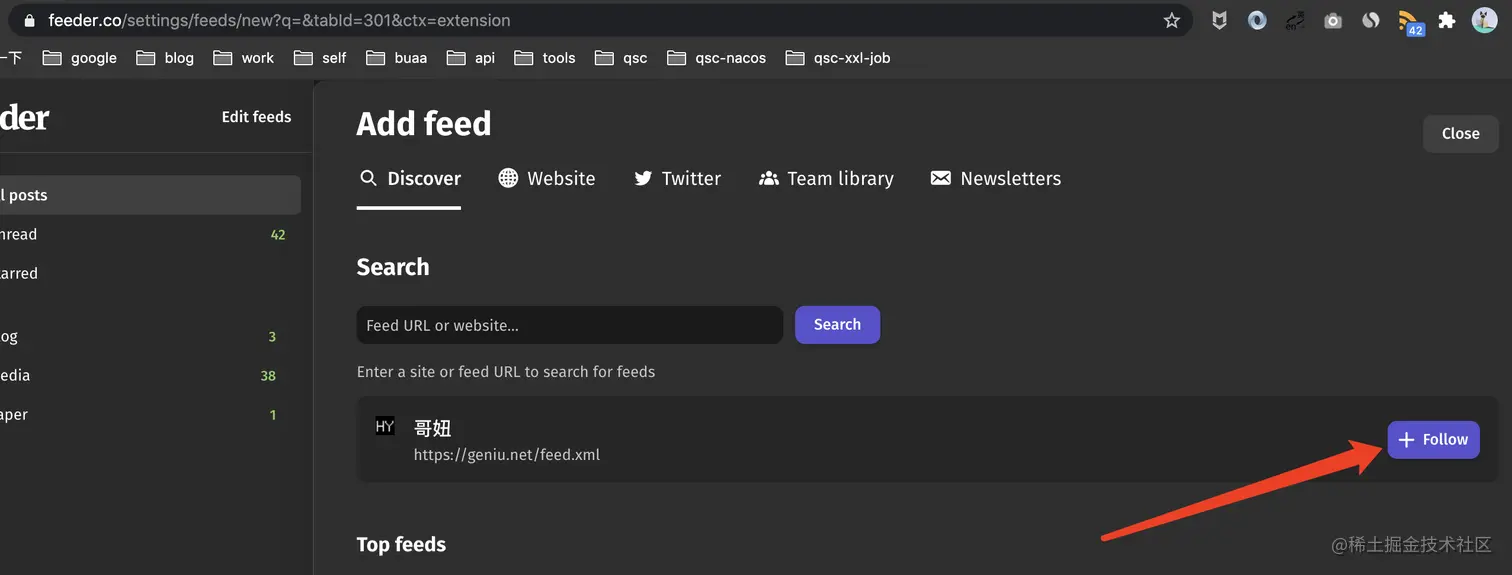Screen dimensions: 1512x575
Task: Open the camera screenshot extension
Action: coord(1333,21)
